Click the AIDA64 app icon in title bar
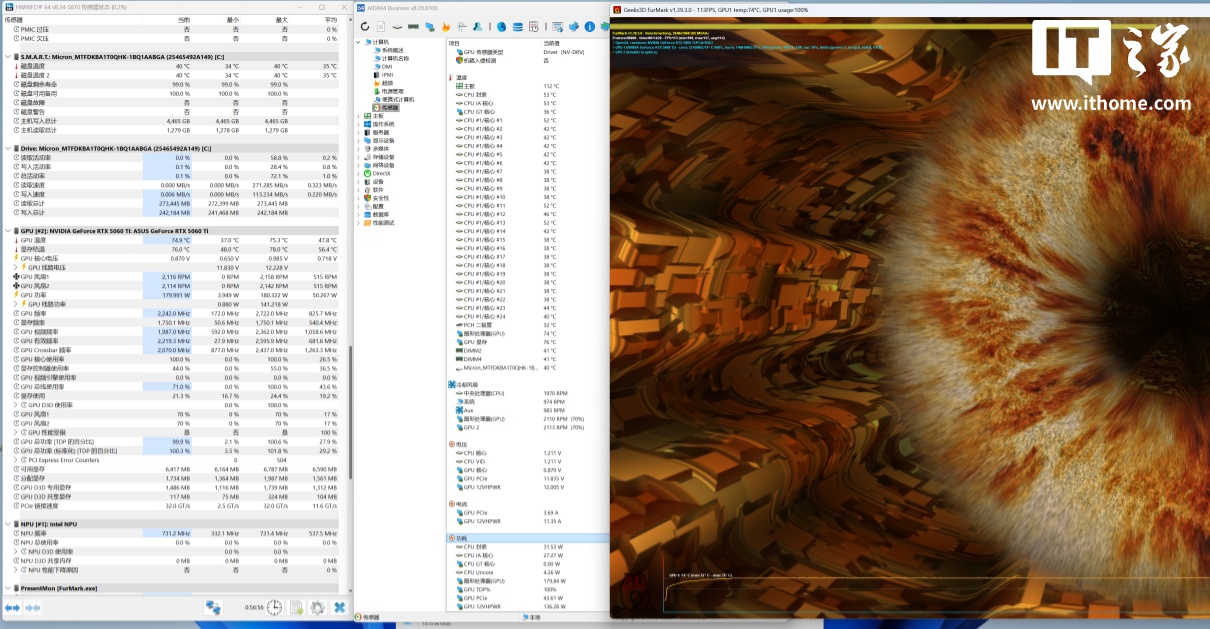The width and height of the screenshot is (1210, 629). click(361, 7)
